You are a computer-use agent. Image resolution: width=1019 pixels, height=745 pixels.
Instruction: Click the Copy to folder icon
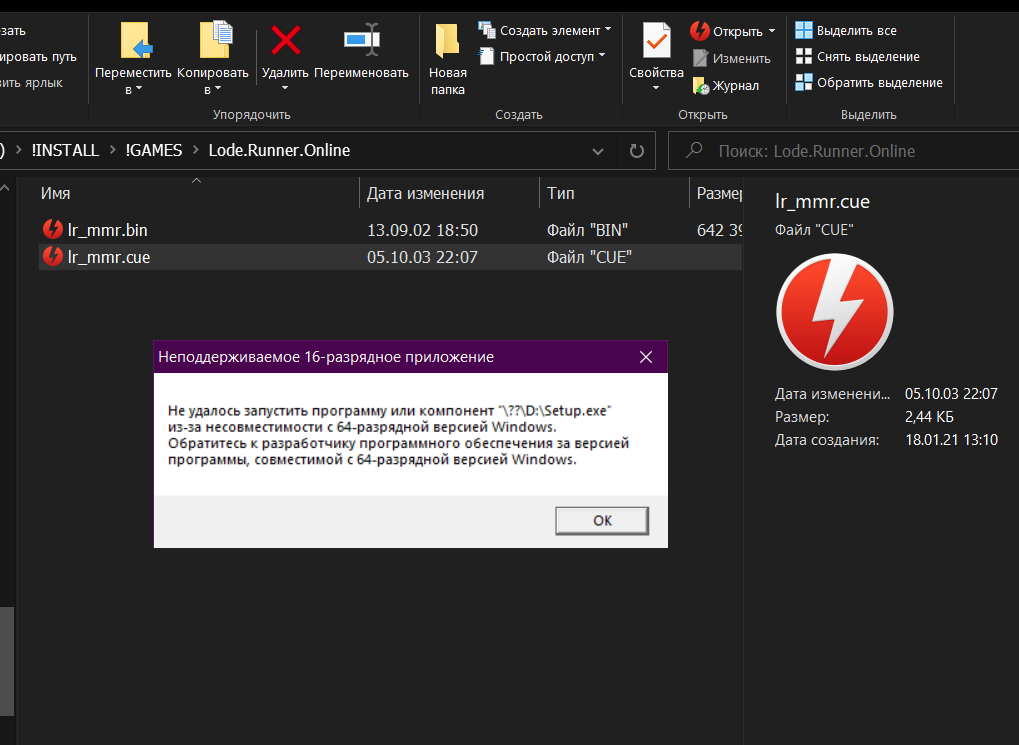(215, 40)
